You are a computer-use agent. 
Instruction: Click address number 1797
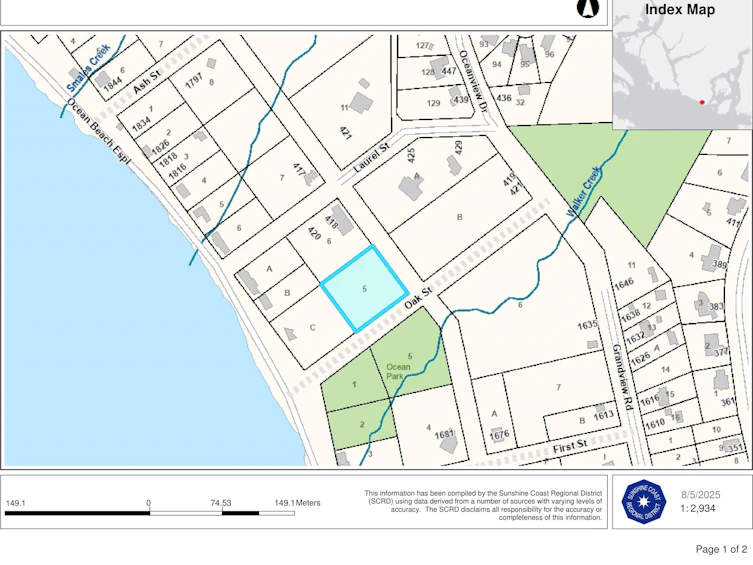coord(194,80)
